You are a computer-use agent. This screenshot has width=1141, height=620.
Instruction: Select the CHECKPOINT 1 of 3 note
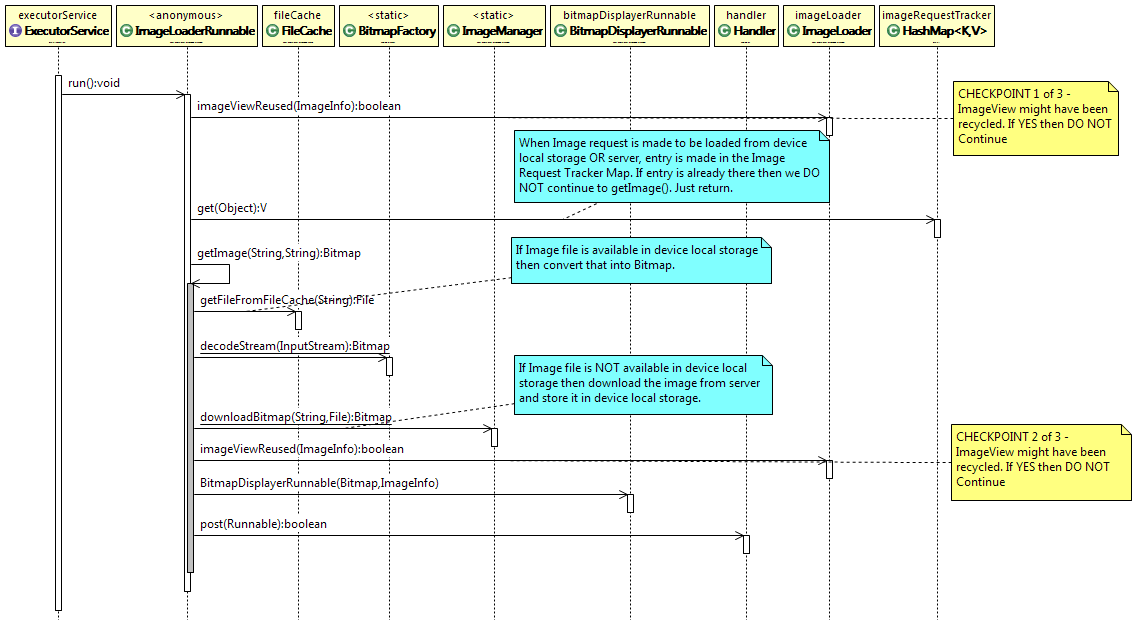coord(1035,118)
